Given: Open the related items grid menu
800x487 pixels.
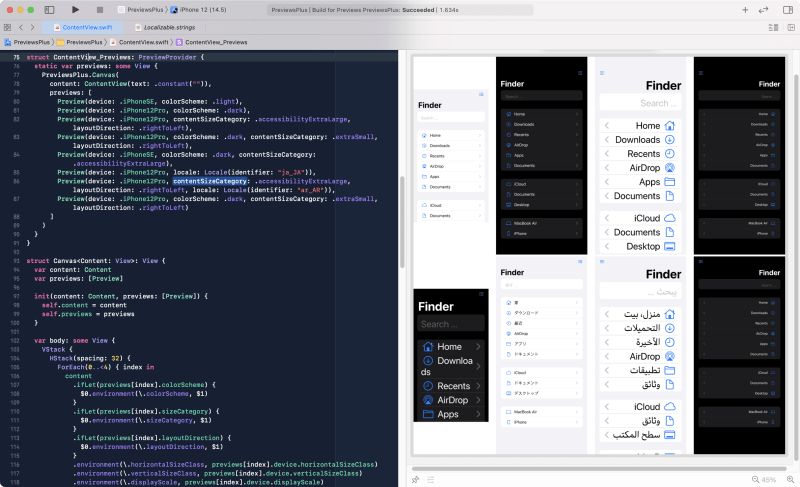Looking at the screenshot, I should (x=7, y=28).
